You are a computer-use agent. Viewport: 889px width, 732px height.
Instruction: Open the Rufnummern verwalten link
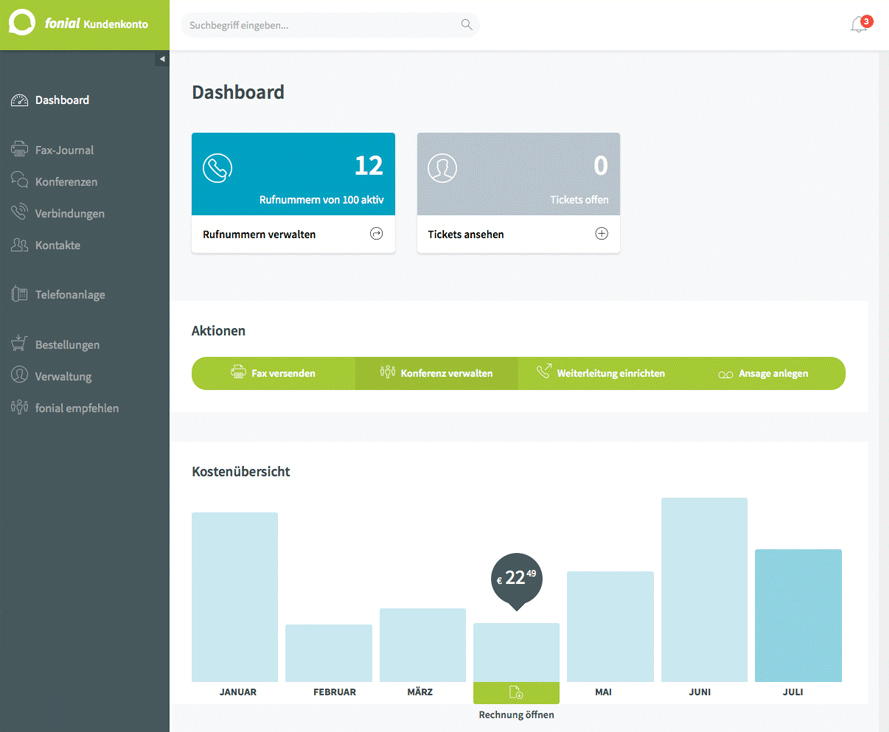(259, 234)
